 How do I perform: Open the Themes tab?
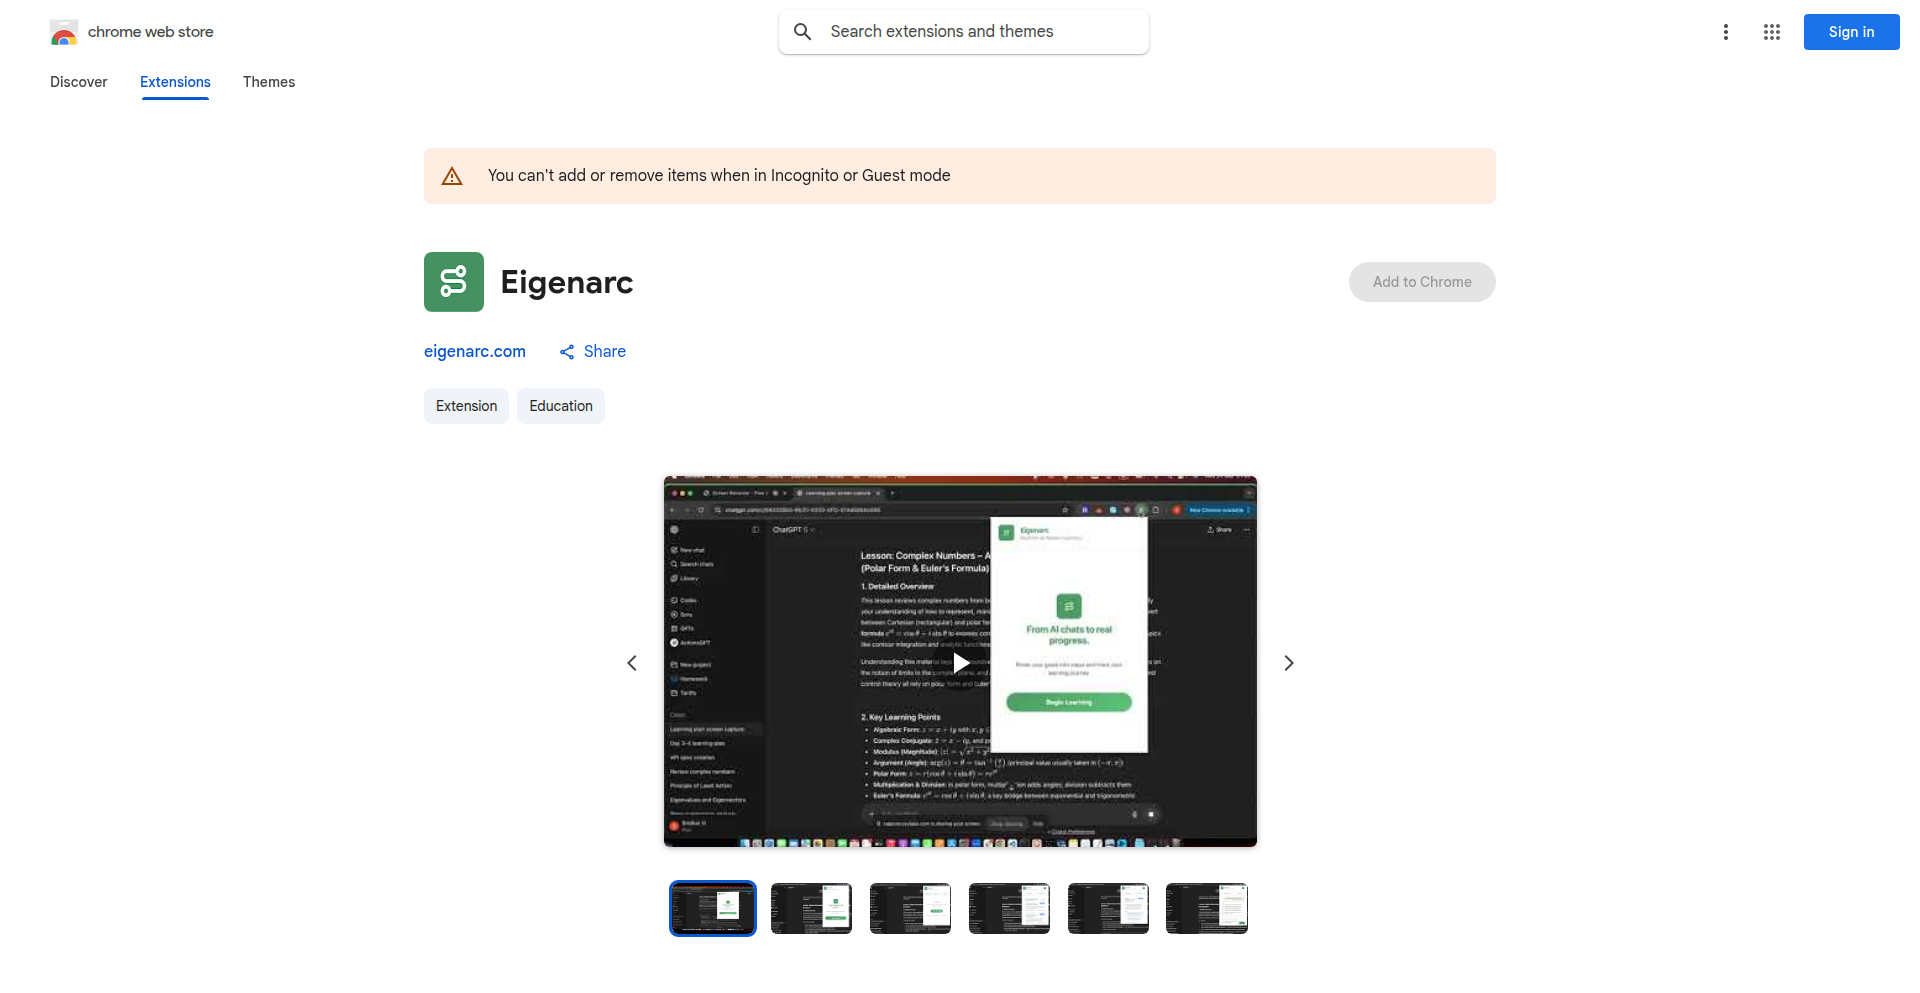coord(269,82)
